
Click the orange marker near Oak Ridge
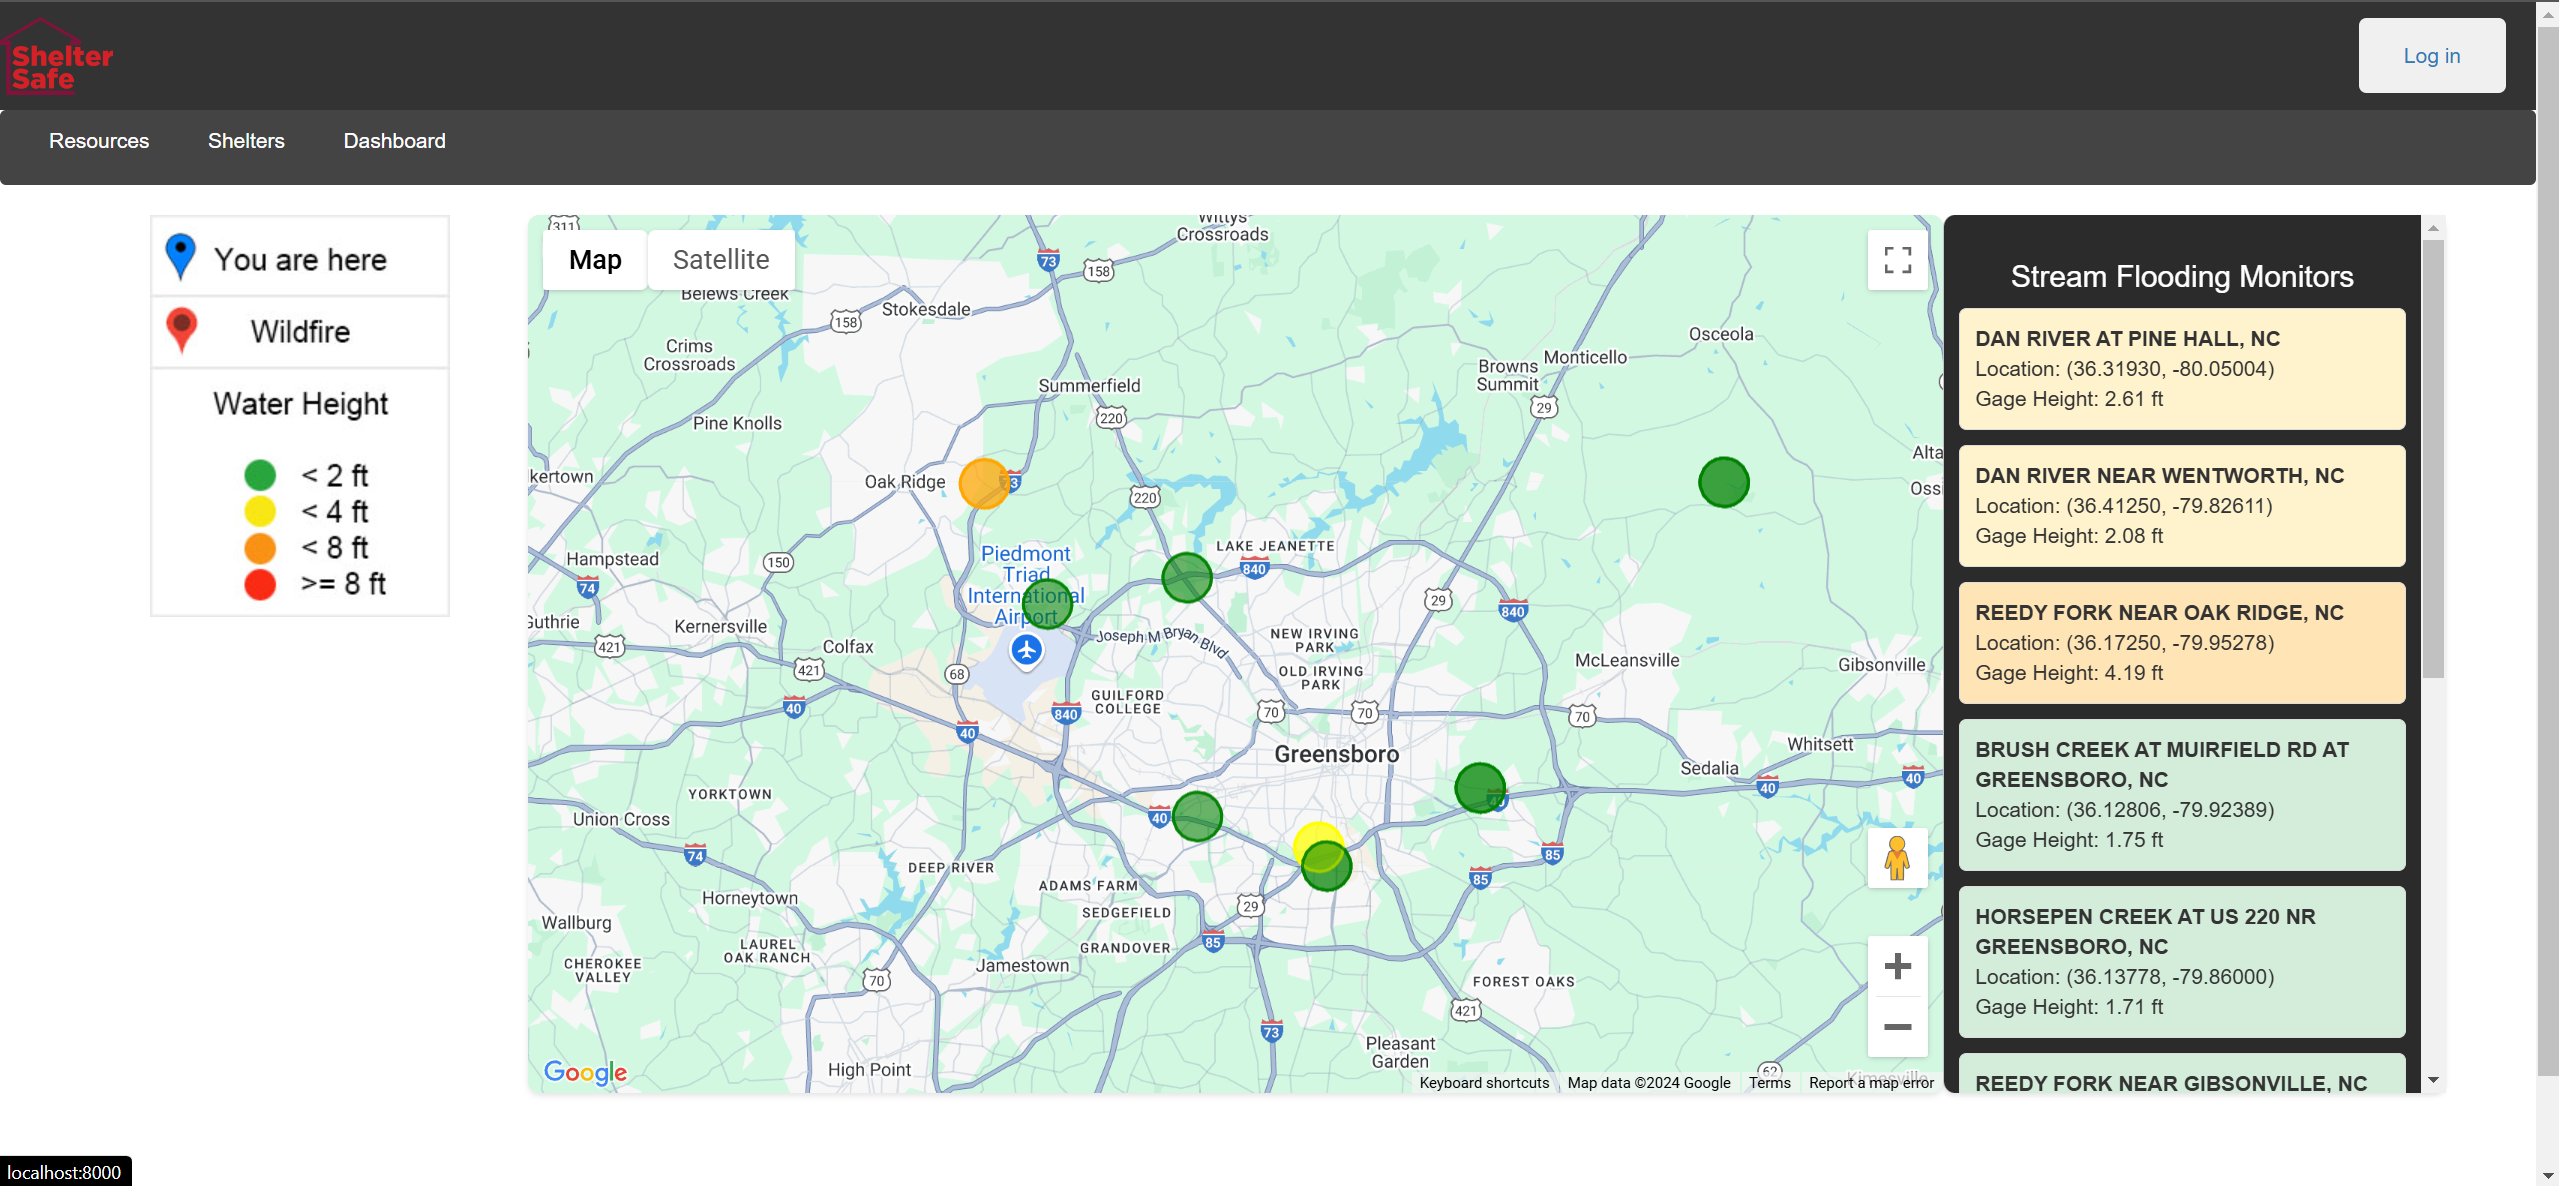coord(984,484)
